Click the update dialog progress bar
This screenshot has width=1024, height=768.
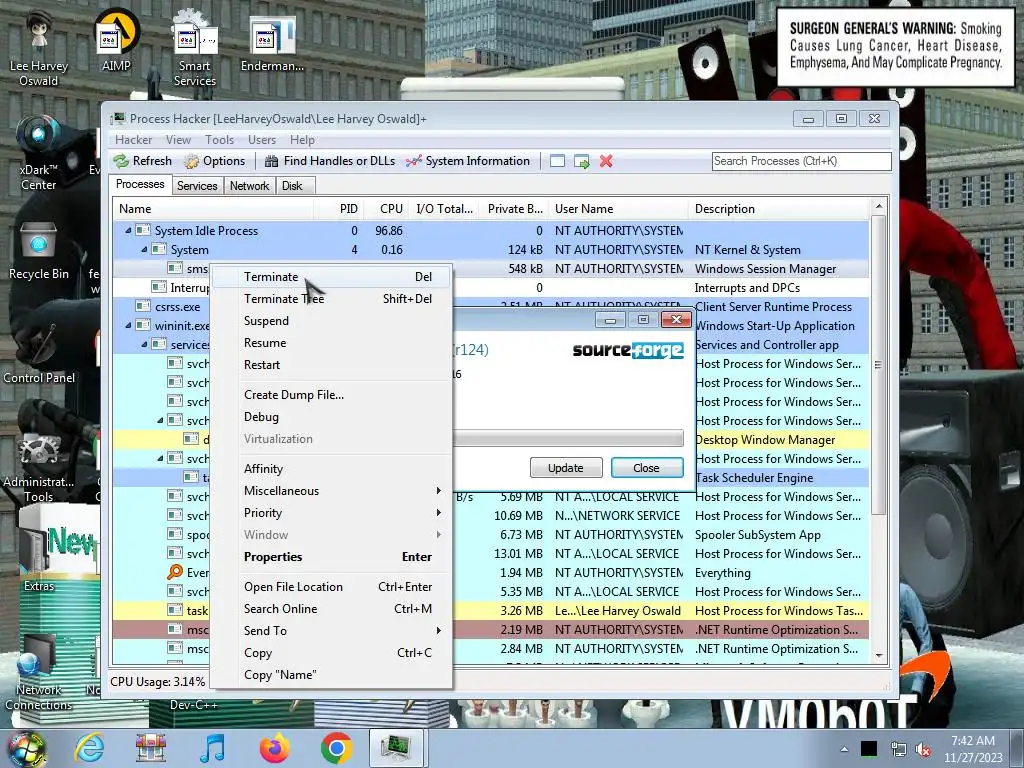pos(568,438)
